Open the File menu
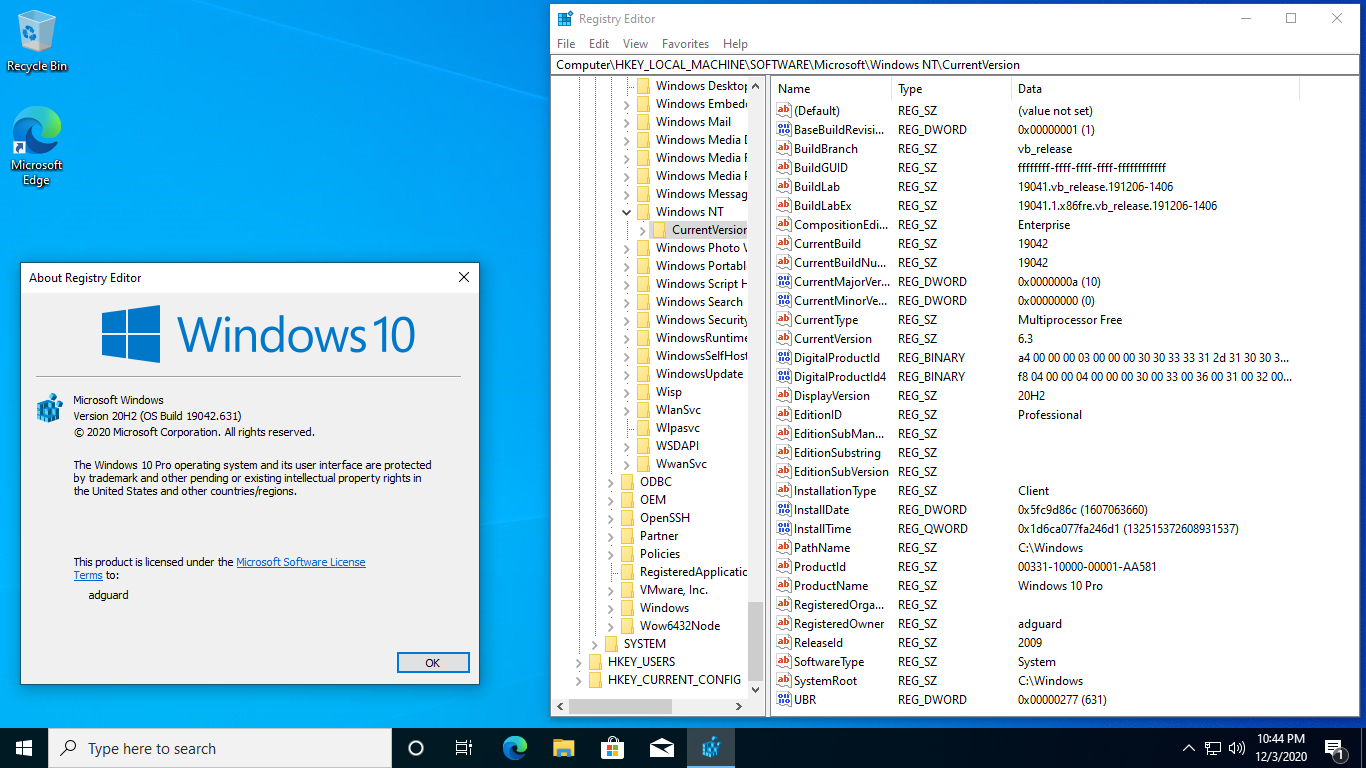 [x=566, y=44]
